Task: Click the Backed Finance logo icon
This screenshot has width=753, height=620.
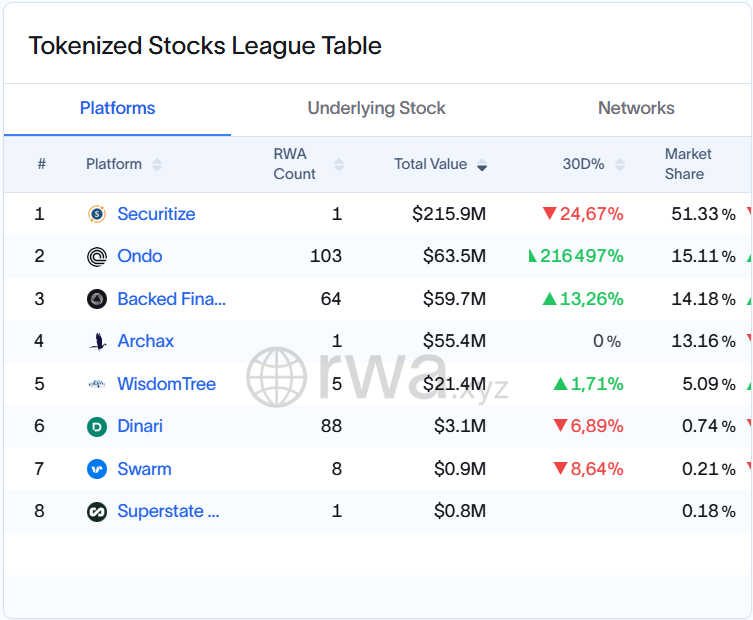Action: tap(97, 299)
